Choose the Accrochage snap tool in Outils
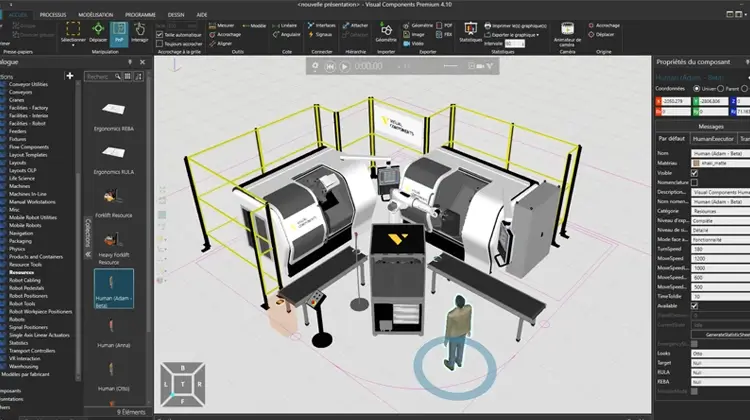Viewport: 750px width, 420px height. click(225, 34)
